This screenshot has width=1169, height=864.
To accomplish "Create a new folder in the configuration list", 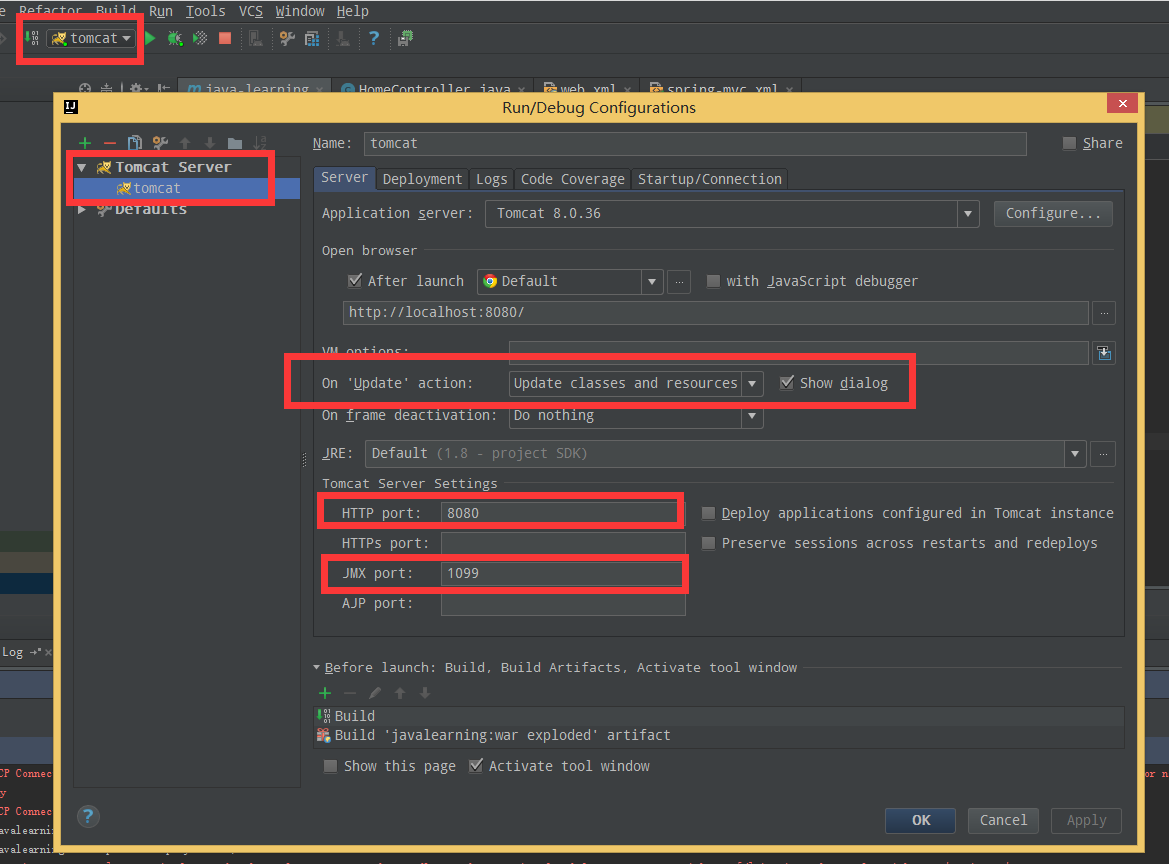I will (235, 142).
